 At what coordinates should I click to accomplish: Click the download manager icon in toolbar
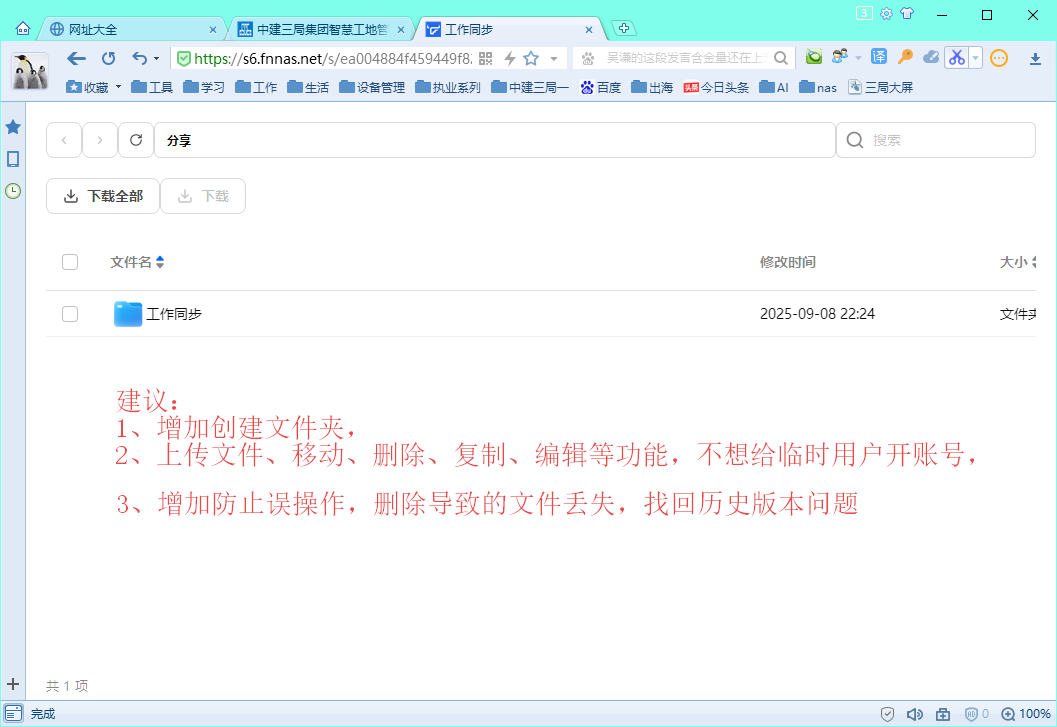click(1035, 58)
